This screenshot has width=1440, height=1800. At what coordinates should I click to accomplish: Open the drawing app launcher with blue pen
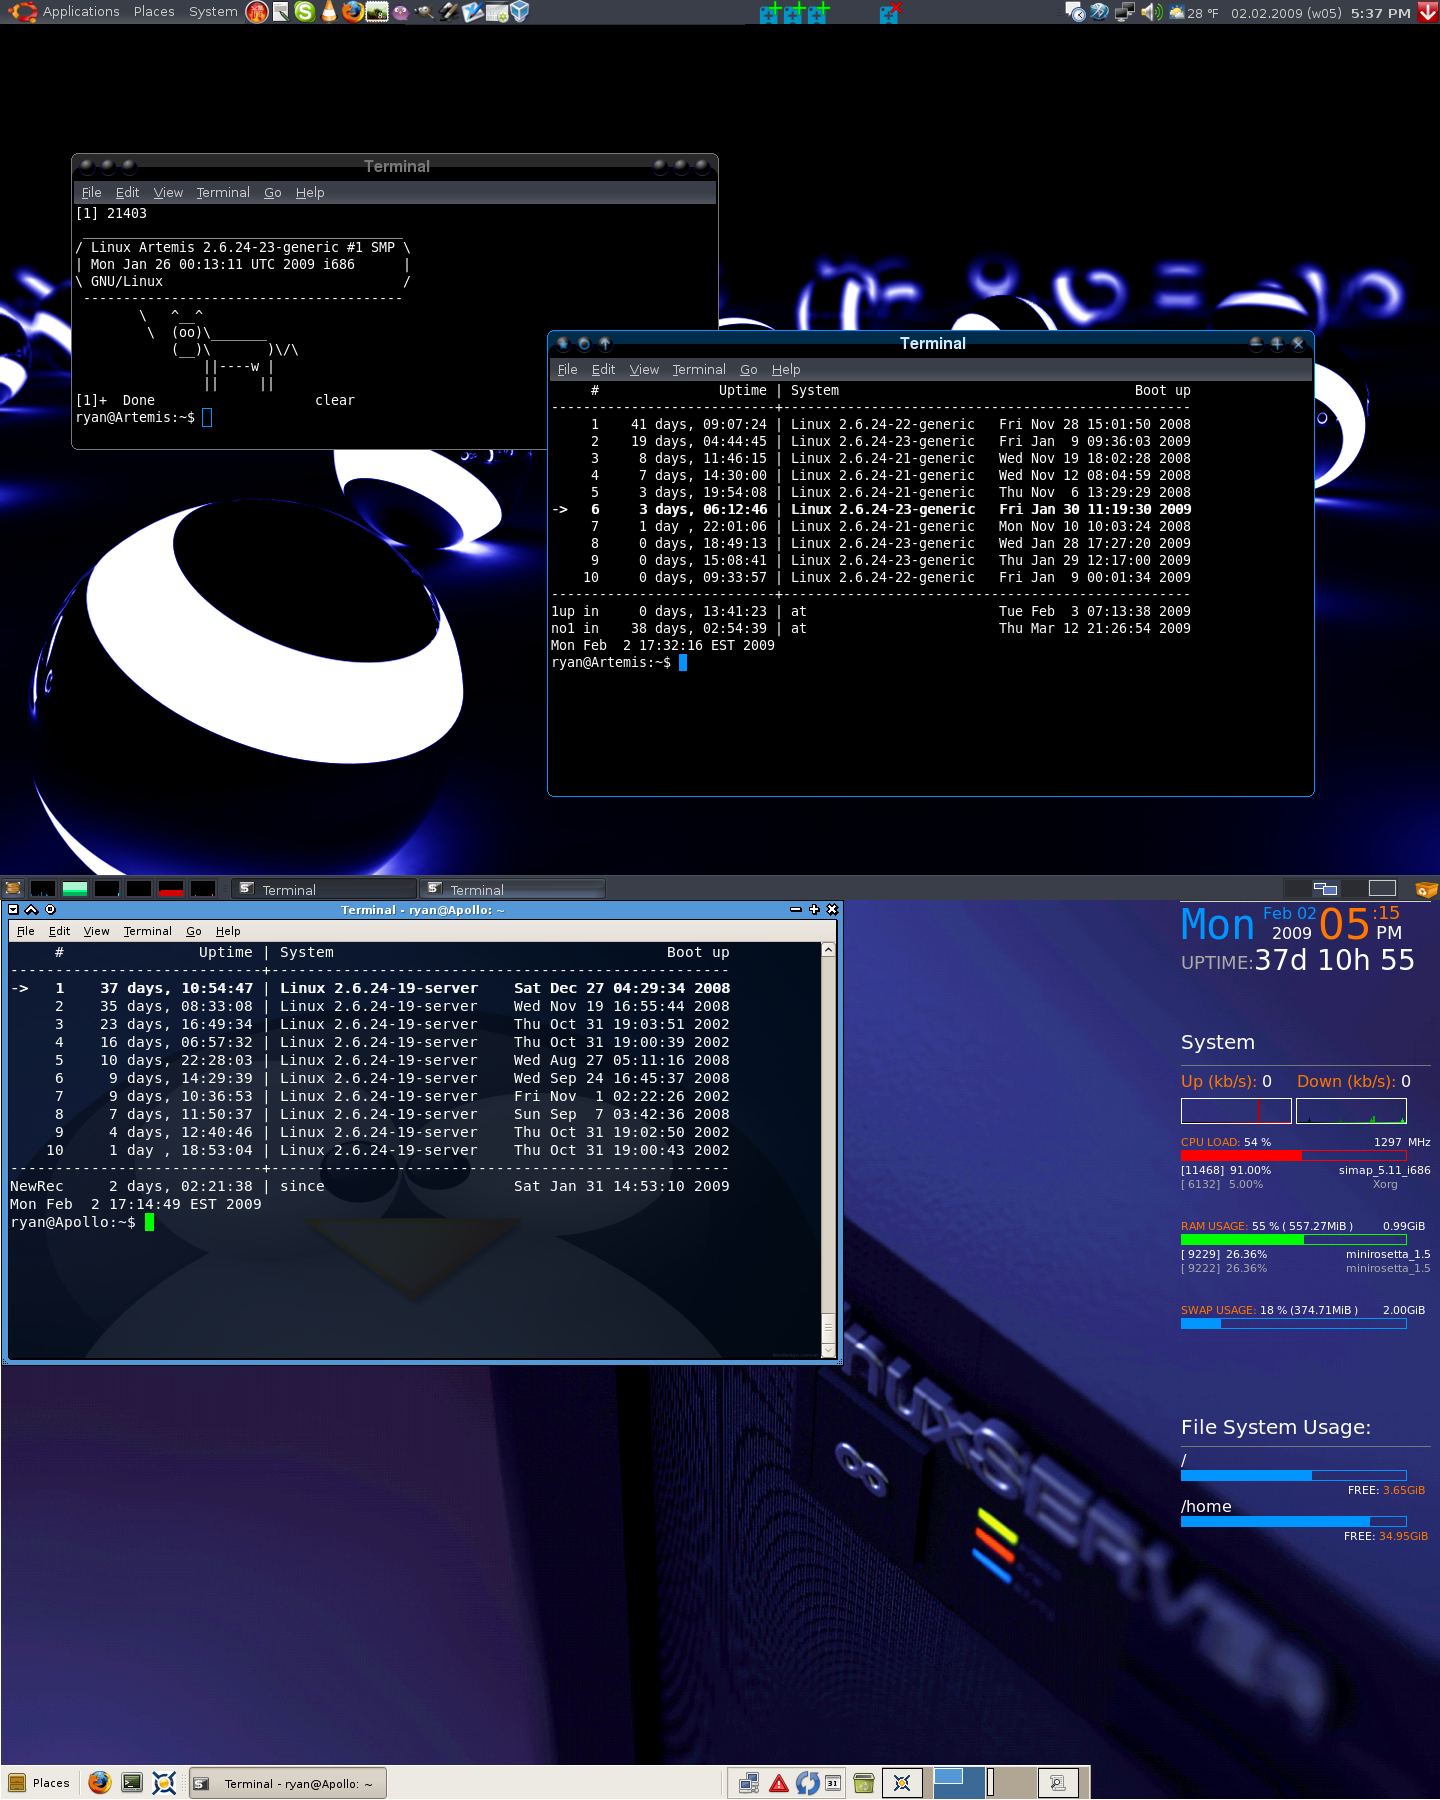click(x=473, y=12)
